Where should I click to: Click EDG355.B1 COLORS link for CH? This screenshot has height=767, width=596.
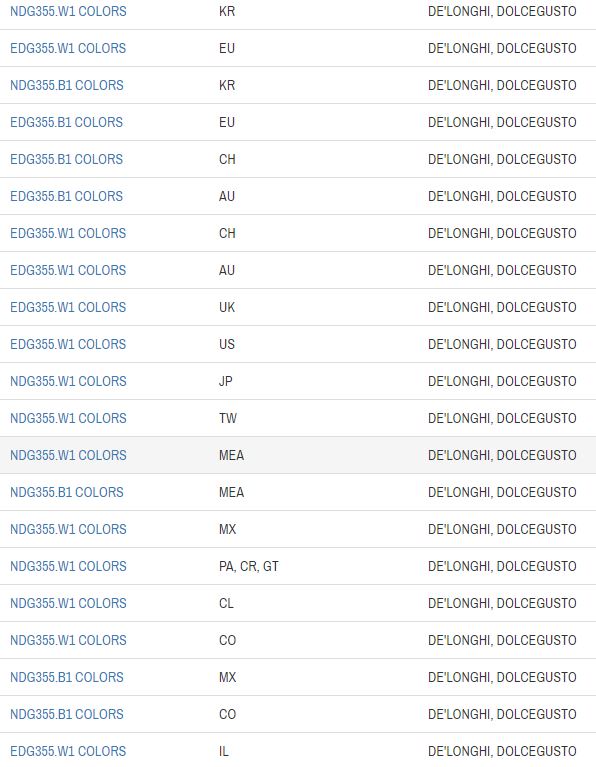(67, 159)
